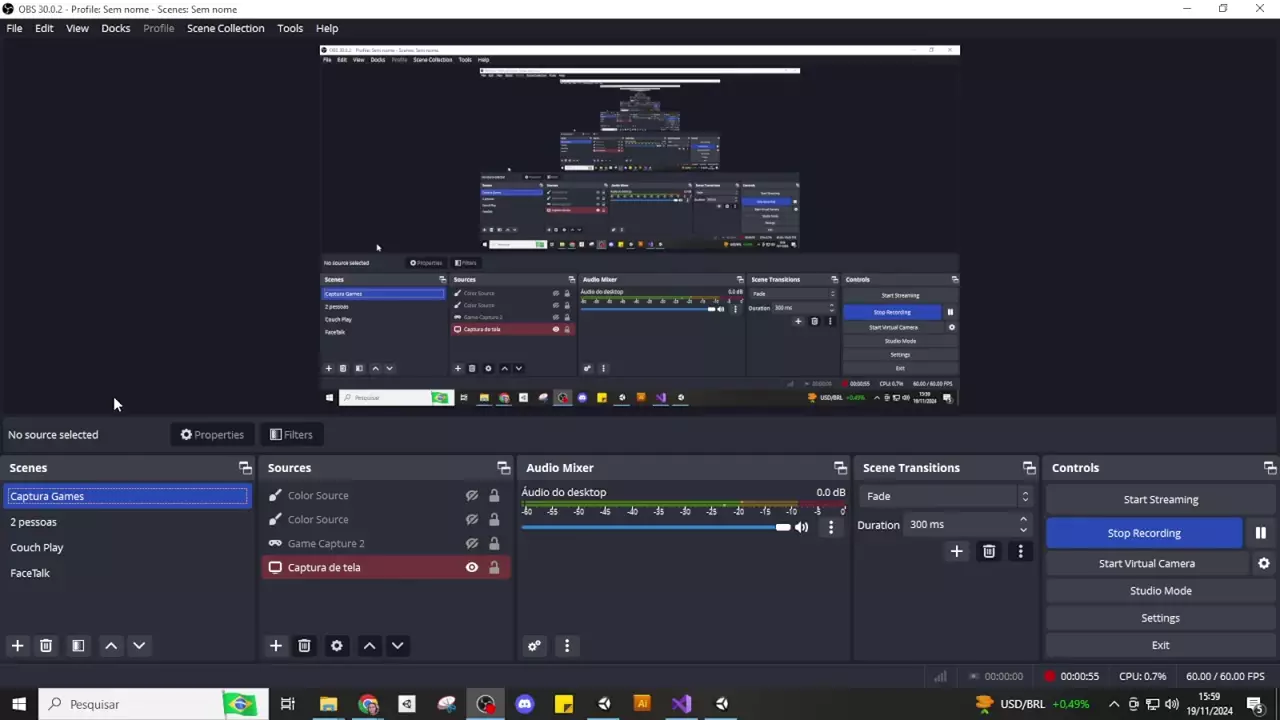Image resolution: width=1280 pixels, height=720 pixels.
Task: Enable Studio Mode
Action: [x=1160, y=591]
